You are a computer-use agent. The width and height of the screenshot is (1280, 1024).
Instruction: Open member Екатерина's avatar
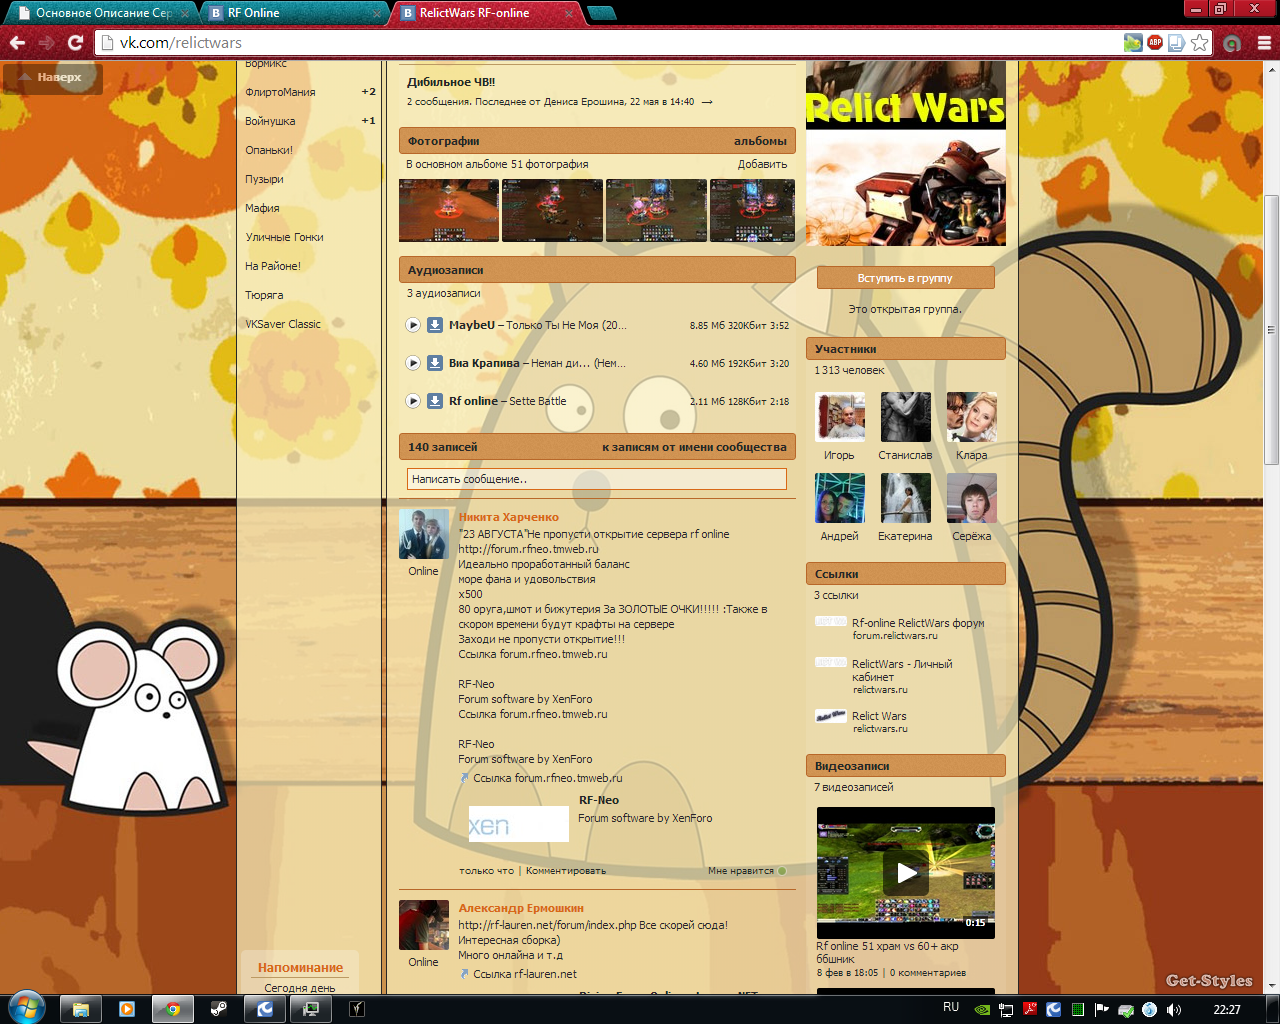pyautogui.click(x=906, y=498)
